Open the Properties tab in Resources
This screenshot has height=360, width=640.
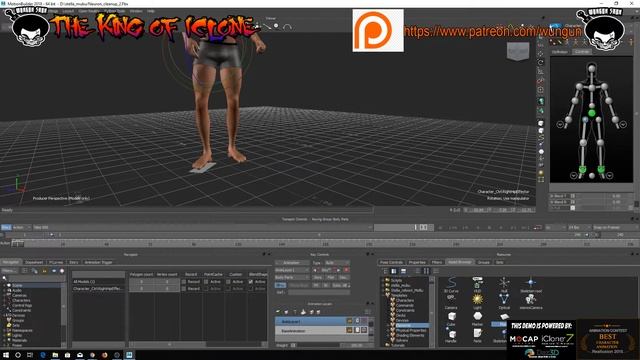tap(417, 262)
